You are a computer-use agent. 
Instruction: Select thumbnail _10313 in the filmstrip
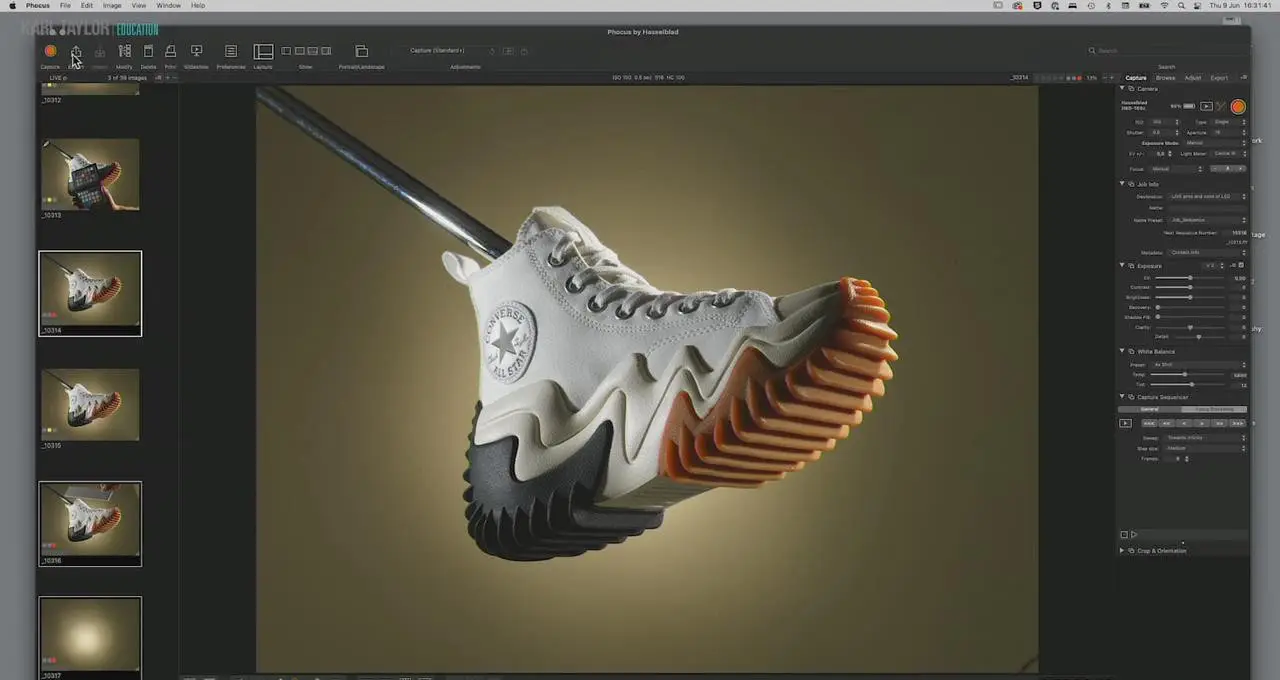coord(90,175)
